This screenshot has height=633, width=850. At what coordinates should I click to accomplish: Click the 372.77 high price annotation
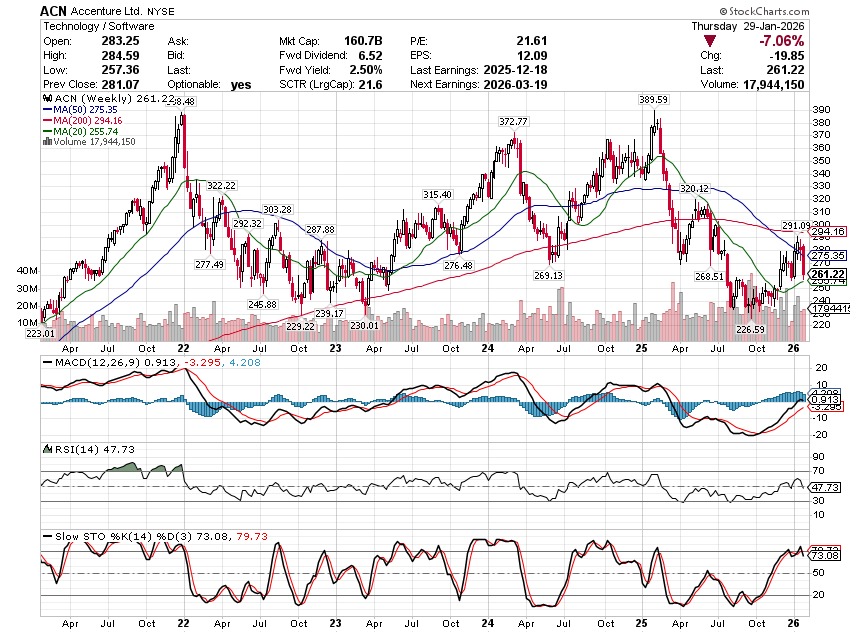point(513,121)
